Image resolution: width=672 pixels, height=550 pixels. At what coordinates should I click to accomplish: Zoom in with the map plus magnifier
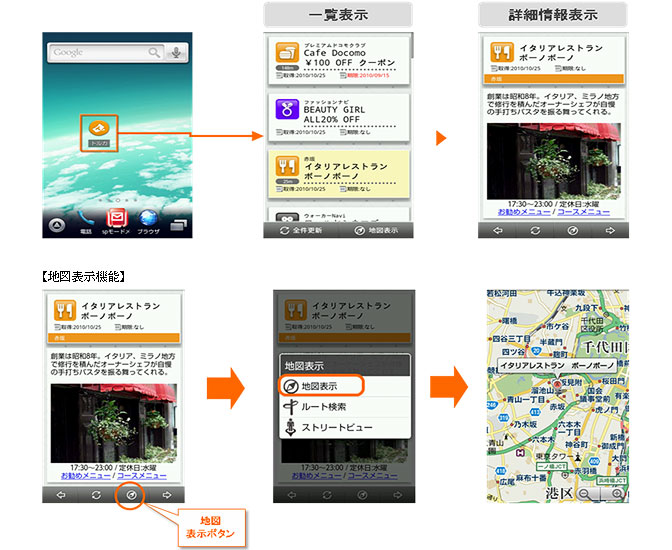(617, 494)
